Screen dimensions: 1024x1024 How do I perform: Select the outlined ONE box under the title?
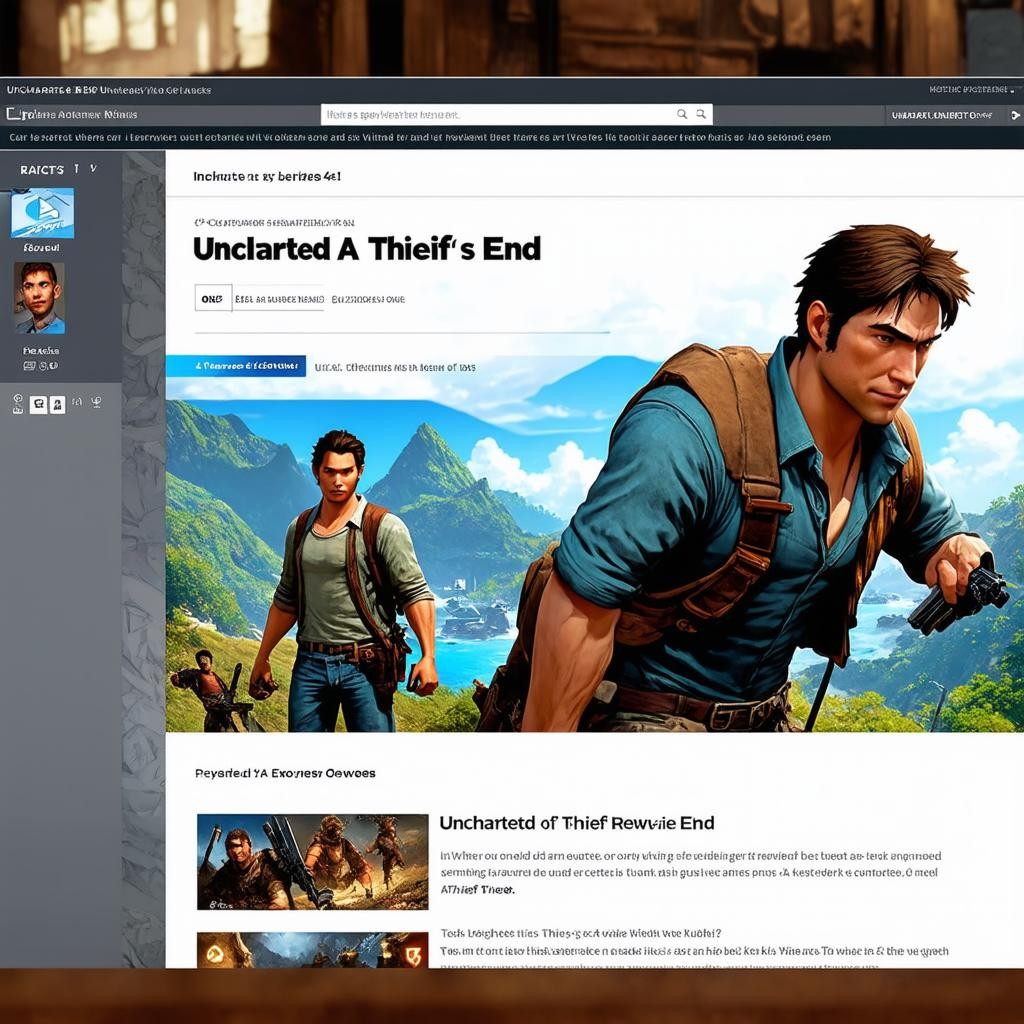click(x=212, y=298)
